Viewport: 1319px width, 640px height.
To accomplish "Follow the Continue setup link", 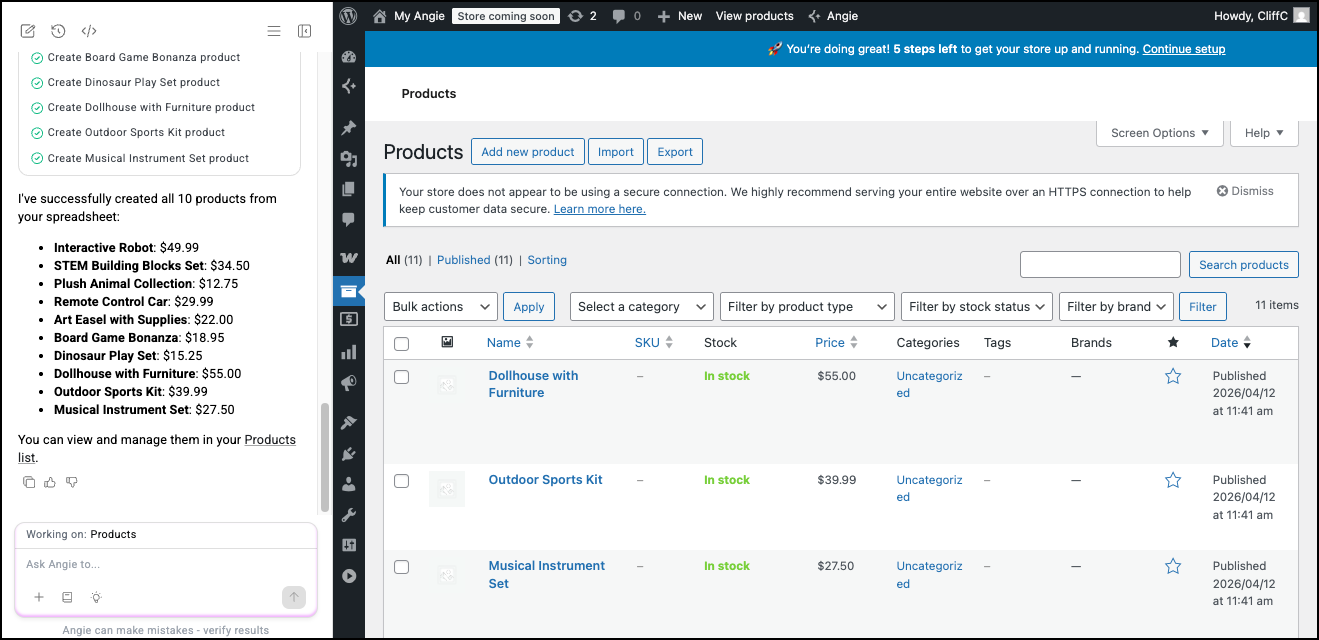I will click(x=1183, y=49).
